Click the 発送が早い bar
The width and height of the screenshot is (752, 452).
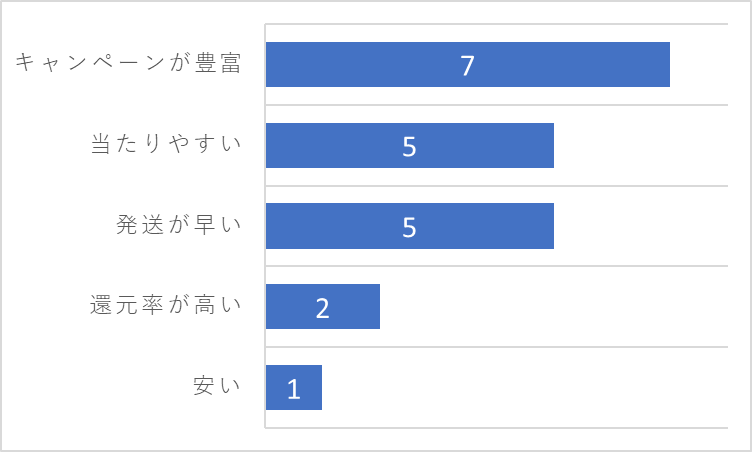pyautogui.click(x=410, y=226)
